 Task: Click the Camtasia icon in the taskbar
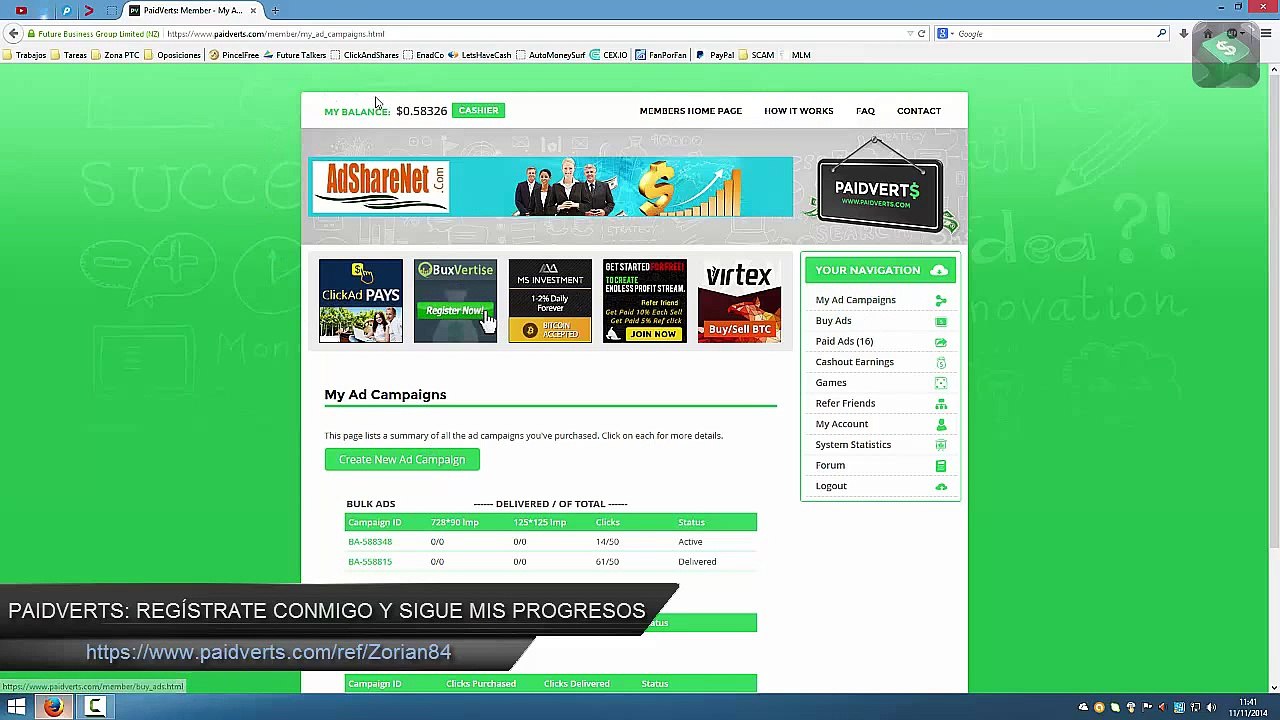point(95,707)
